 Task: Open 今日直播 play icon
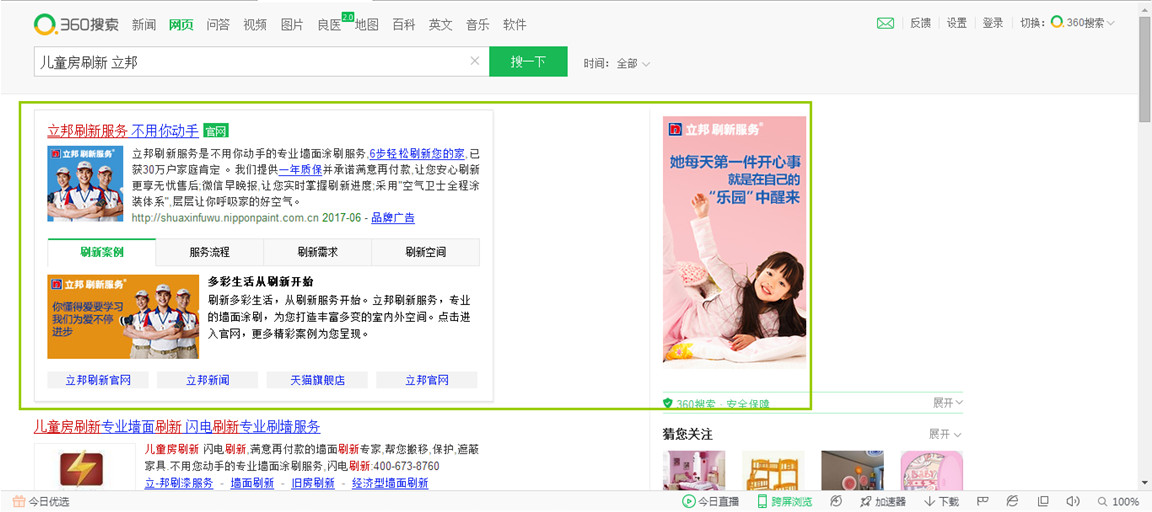pyautogui.click(x=688, y=502)
